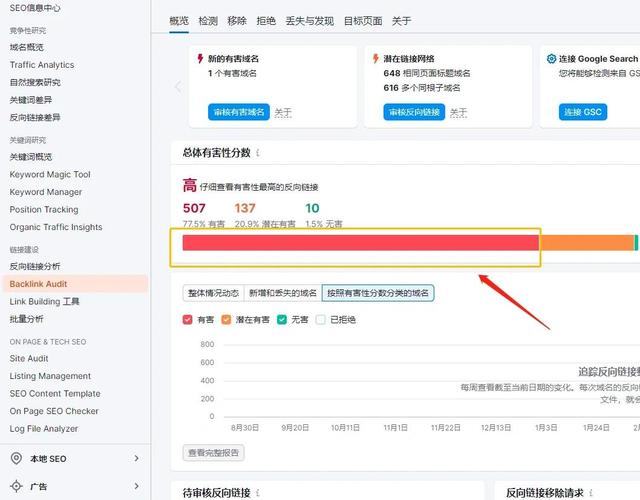Click the orange potentially toxic bar segment
This screenshot has height=500, width=640.
(586, 243)
